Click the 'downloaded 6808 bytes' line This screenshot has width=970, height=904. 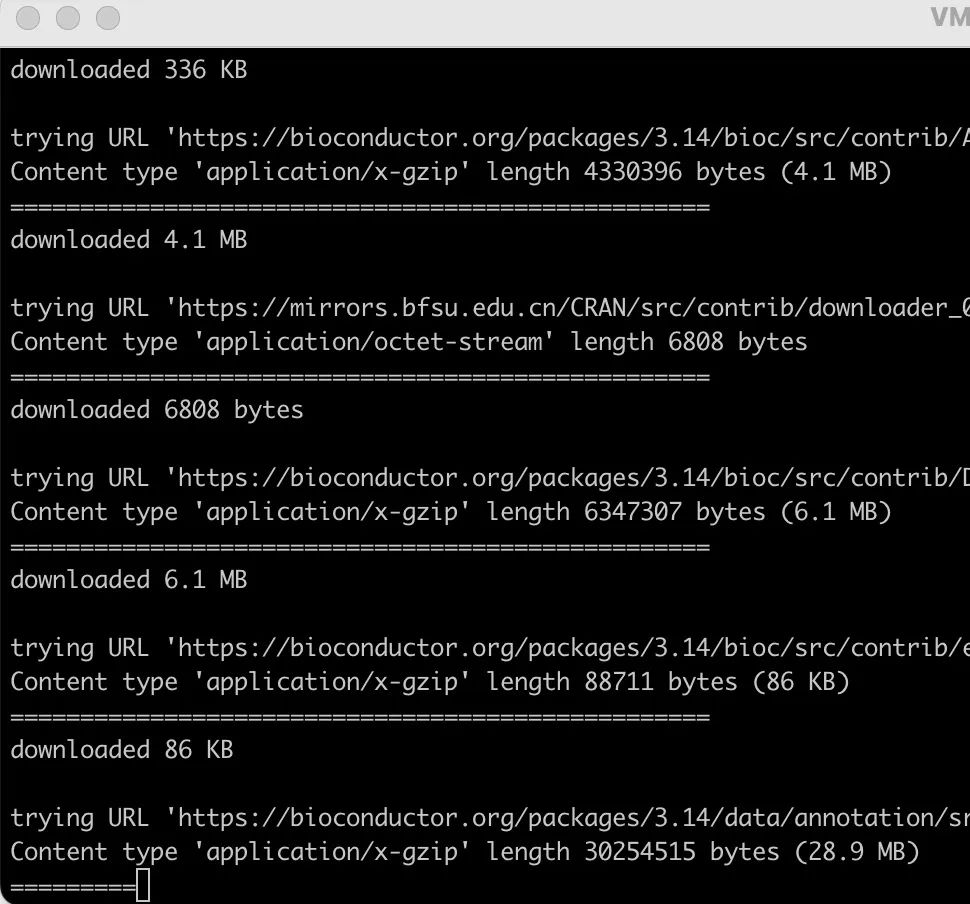pos(157,410)
